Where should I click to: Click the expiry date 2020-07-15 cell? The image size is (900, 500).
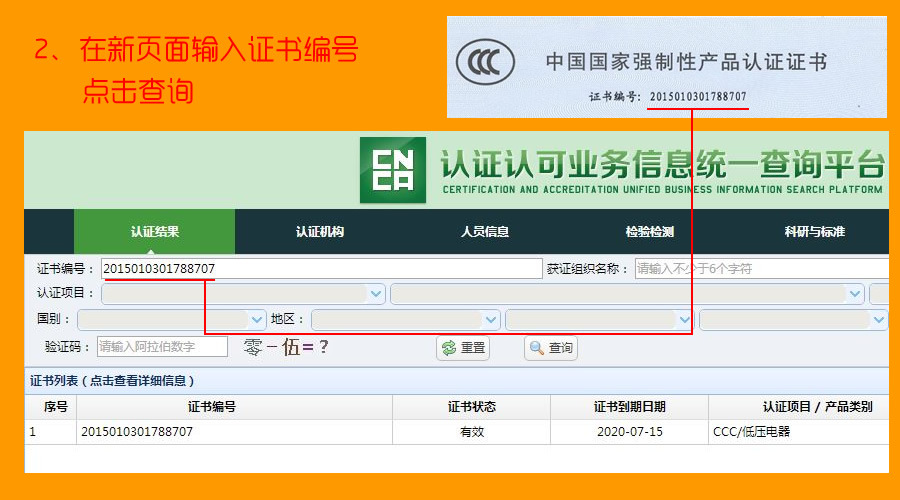(x=630, y=432)
